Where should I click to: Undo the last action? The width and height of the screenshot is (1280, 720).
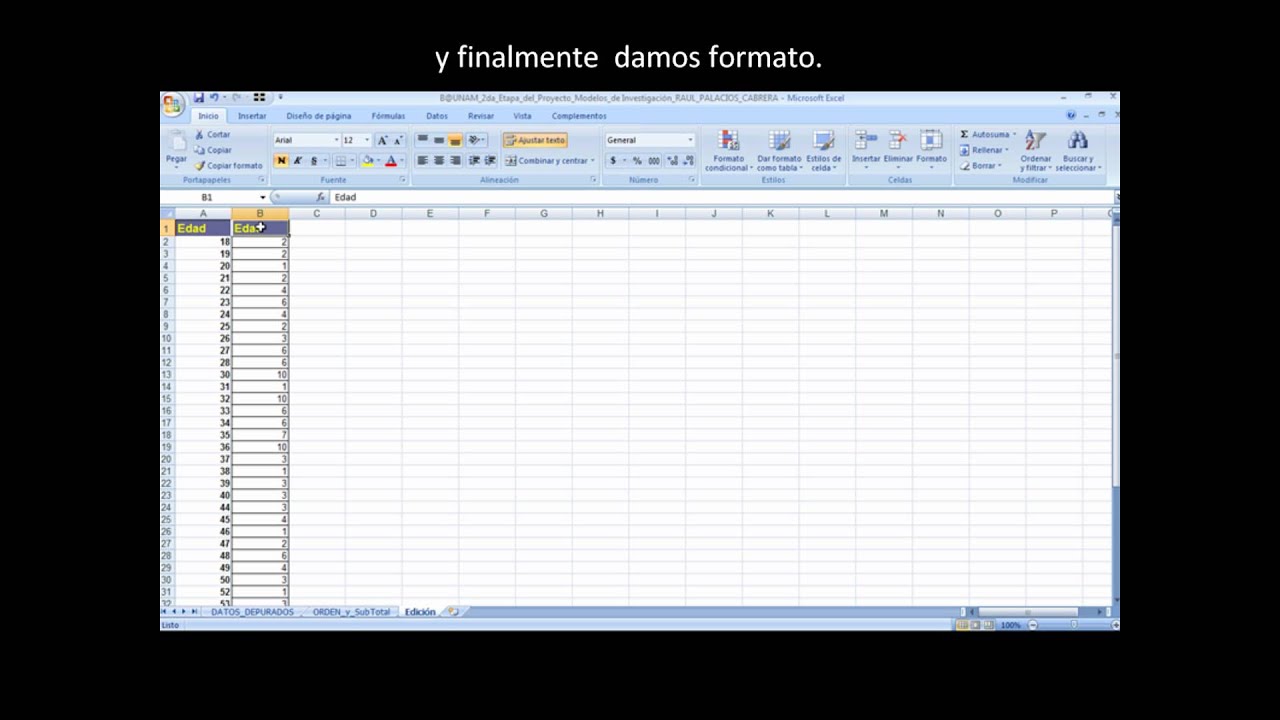(215, 98)
